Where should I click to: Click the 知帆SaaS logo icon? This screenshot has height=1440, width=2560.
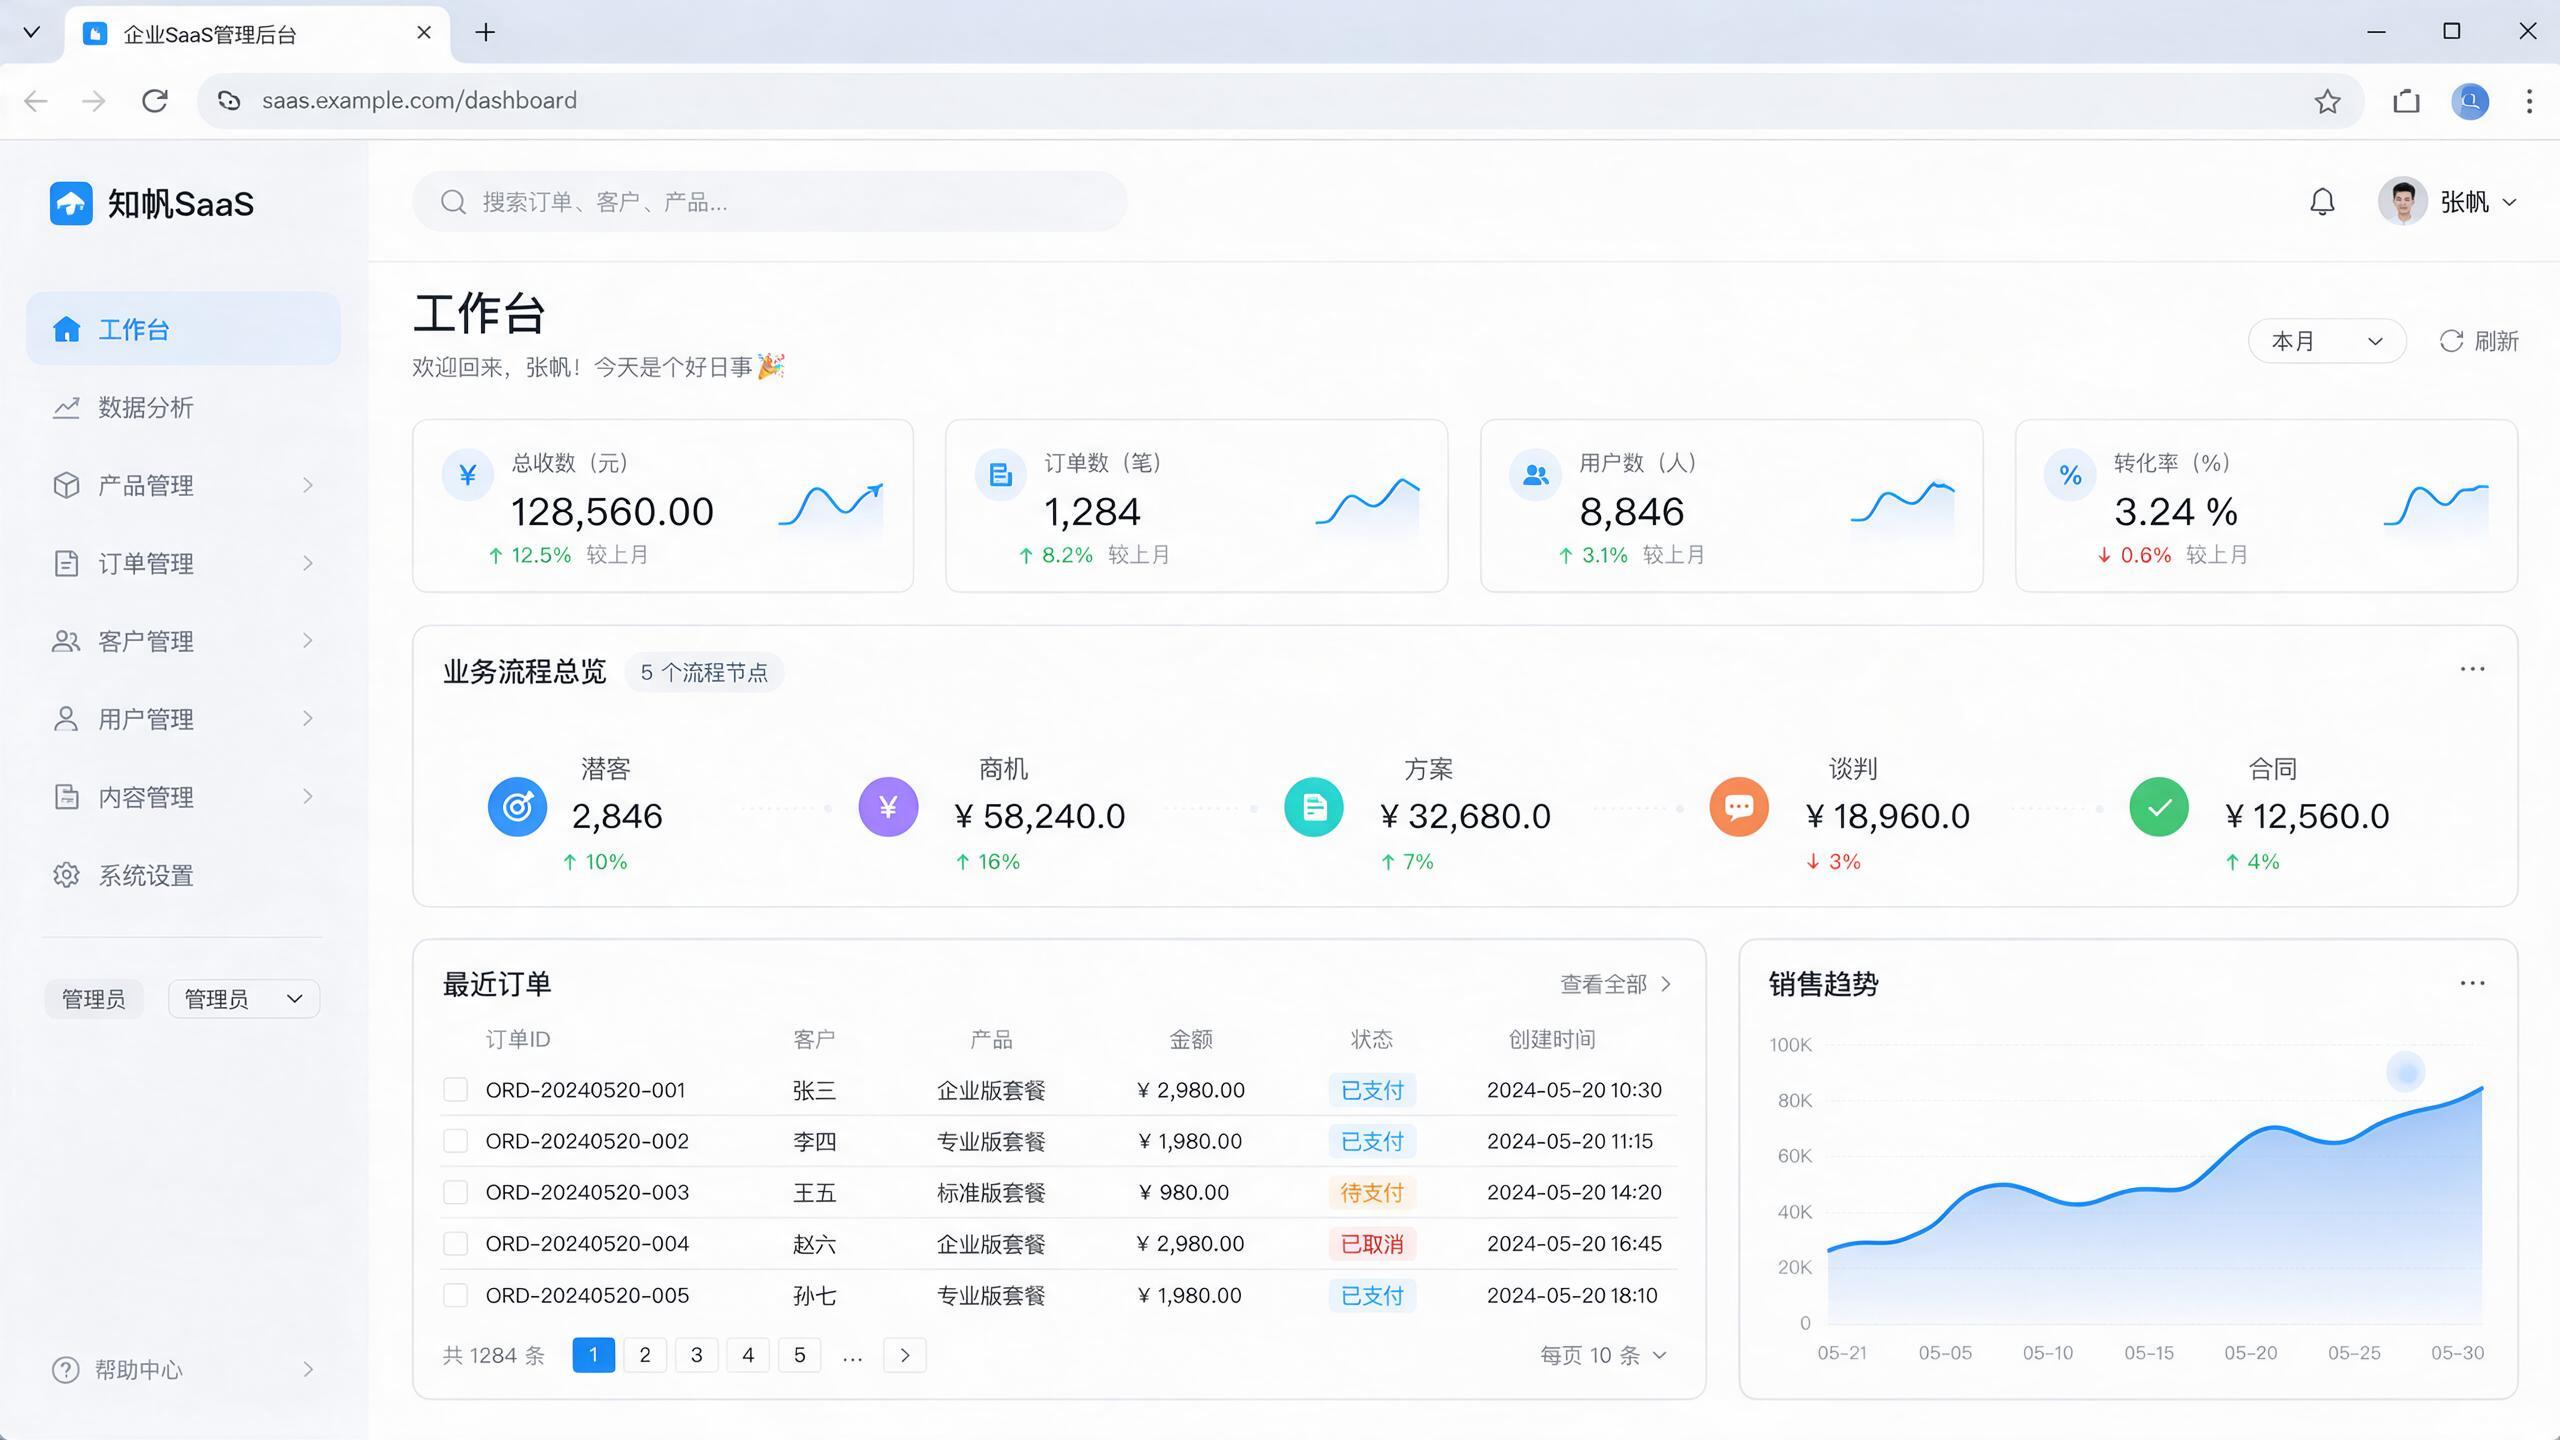(71, 203)
